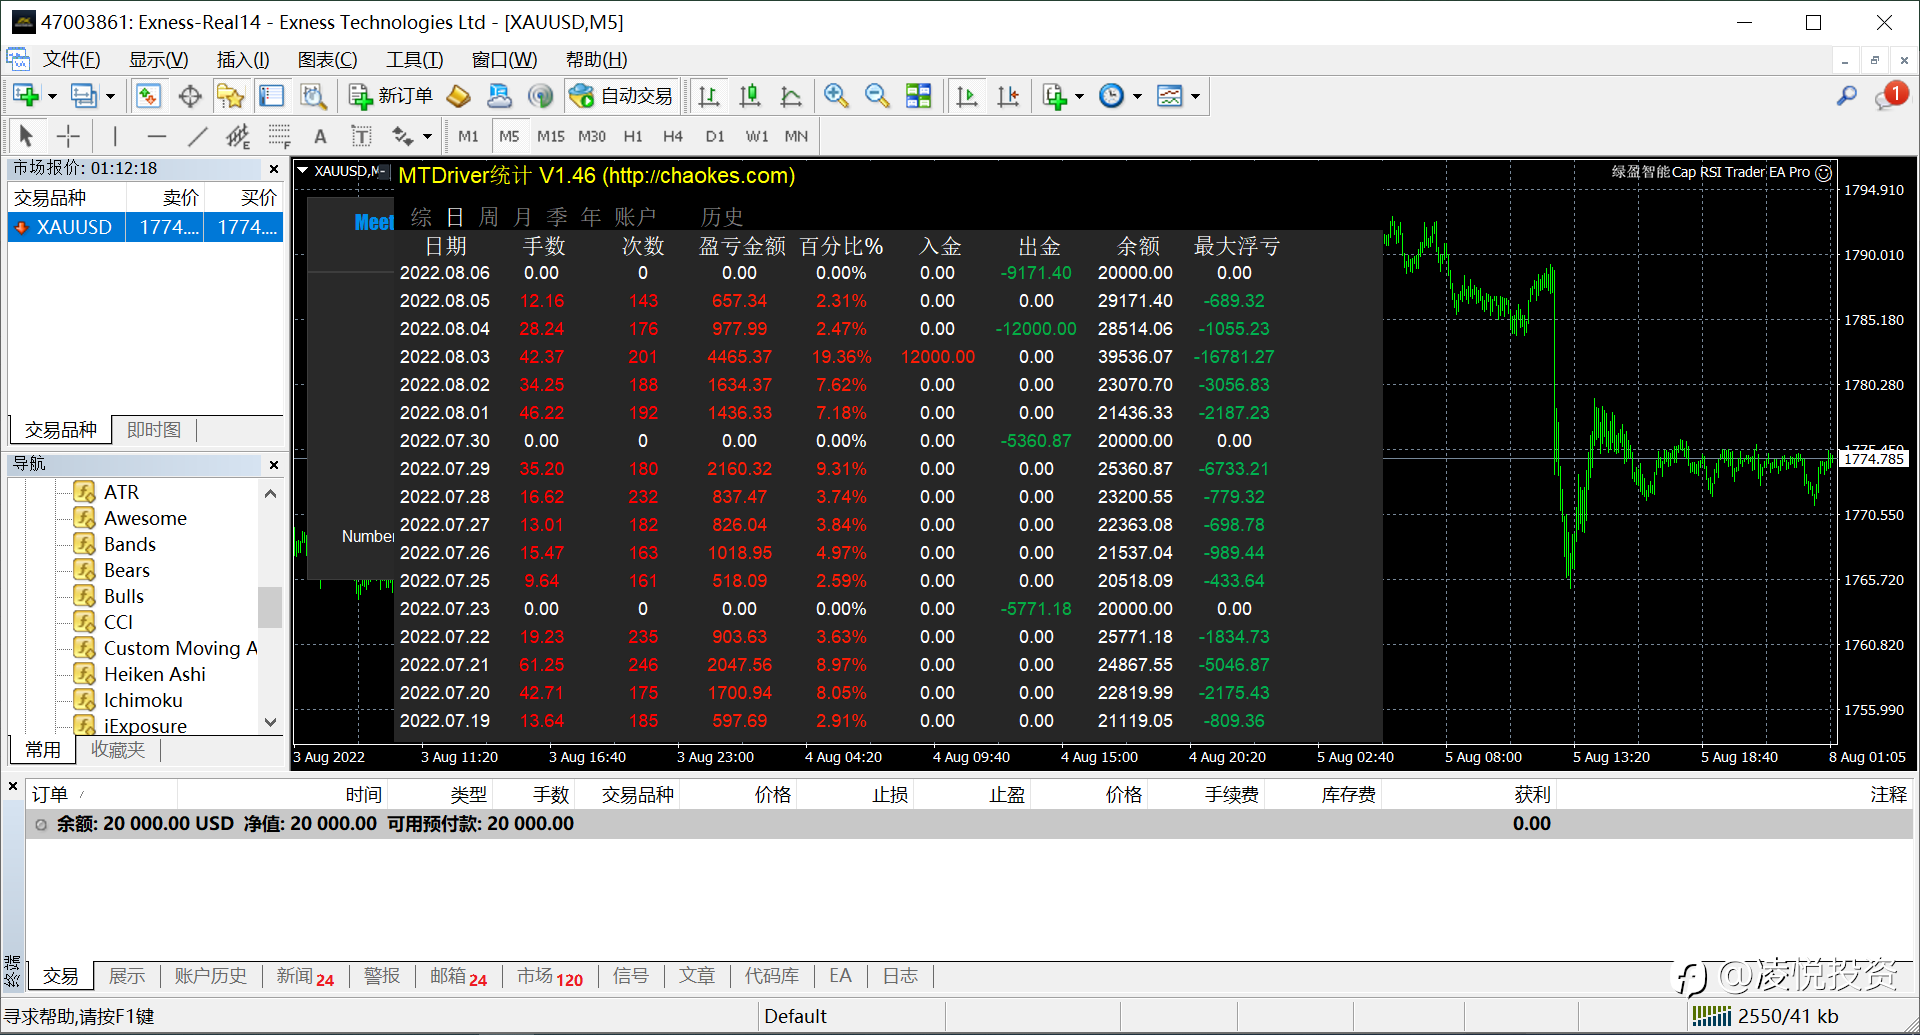Screen dimensions: 1920x1035
Task: Draw a horizontal line tool
Action: click(x=156, y=136)
